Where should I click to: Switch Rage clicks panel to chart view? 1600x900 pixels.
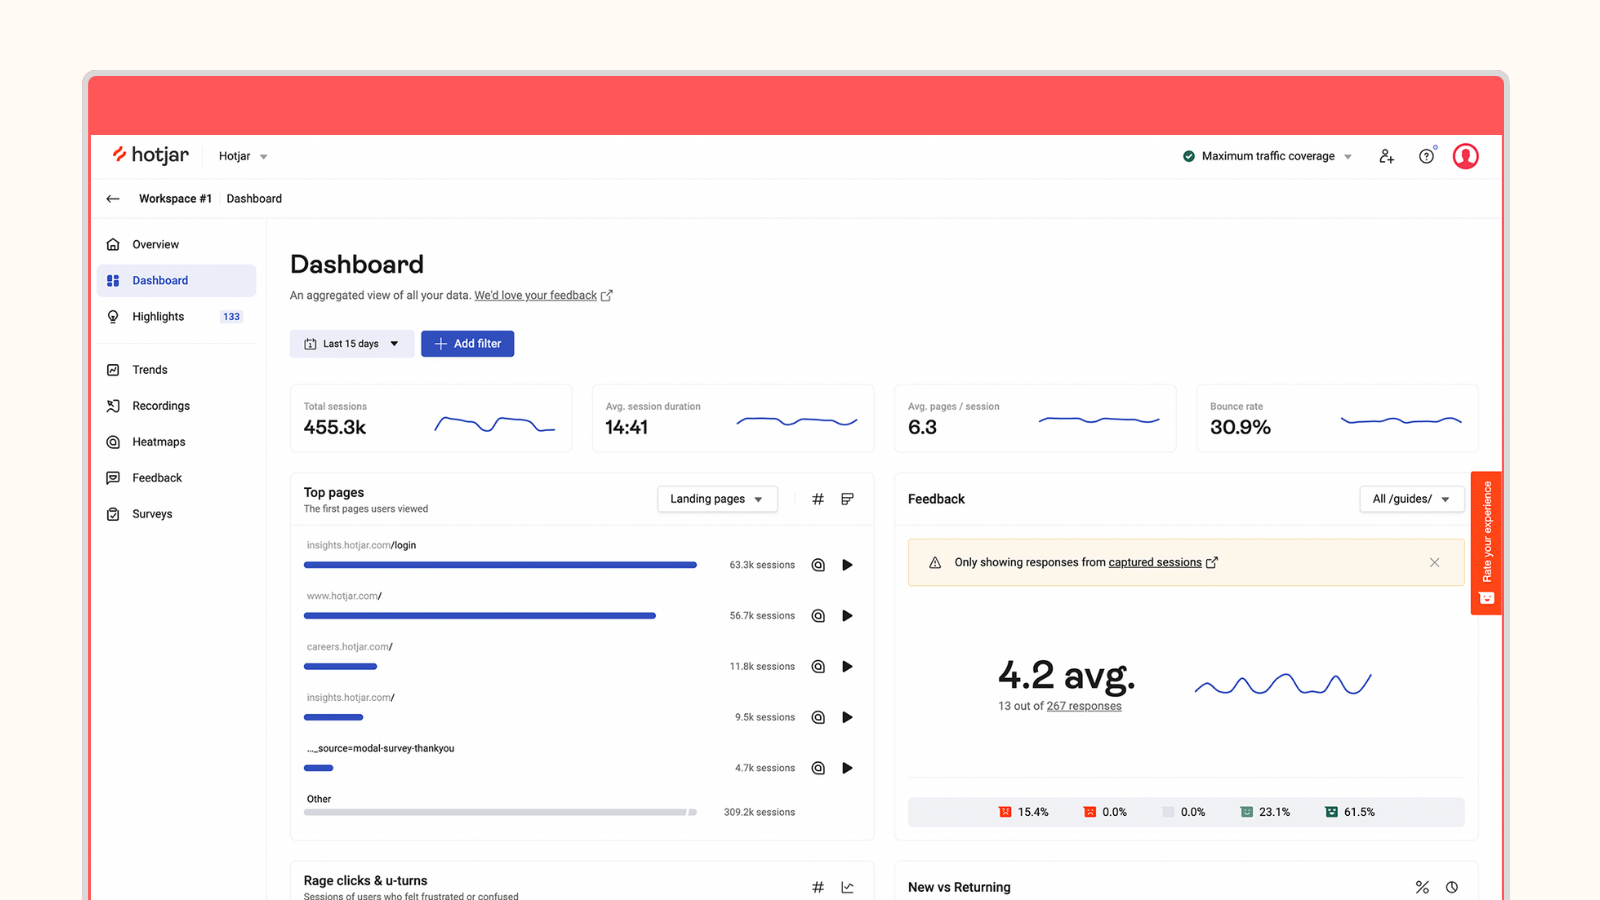[847, 886]
